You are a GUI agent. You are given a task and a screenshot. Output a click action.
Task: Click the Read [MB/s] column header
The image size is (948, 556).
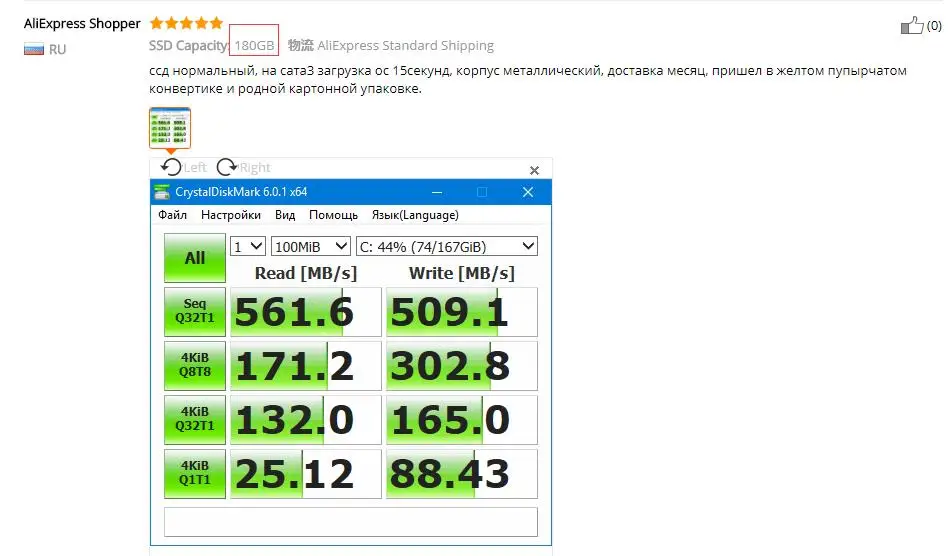(306, 273)
